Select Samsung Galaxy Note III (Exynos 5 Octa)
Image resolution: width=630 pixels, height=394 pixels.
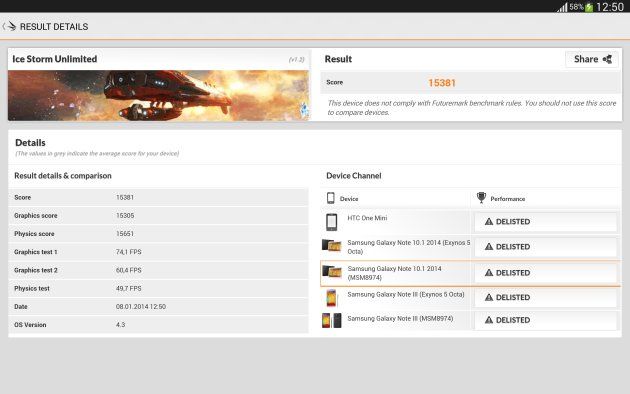tap(406, 294)
